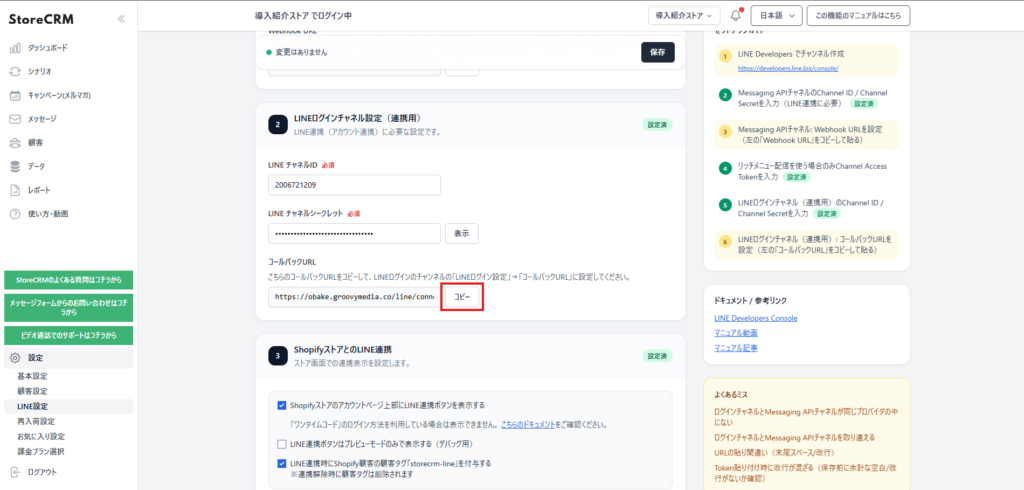Click the LINE チャネルID input field
The width and height of the screenshot is (1024, 490).
[x=354, y=185]
